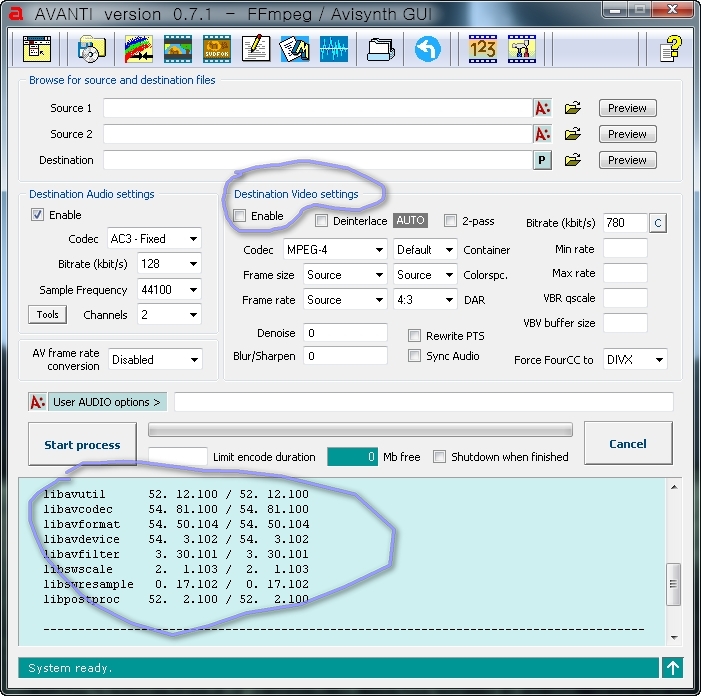The image size is (701, 696).
Task: Click log scrollbar up arrow
Action: 674,487
